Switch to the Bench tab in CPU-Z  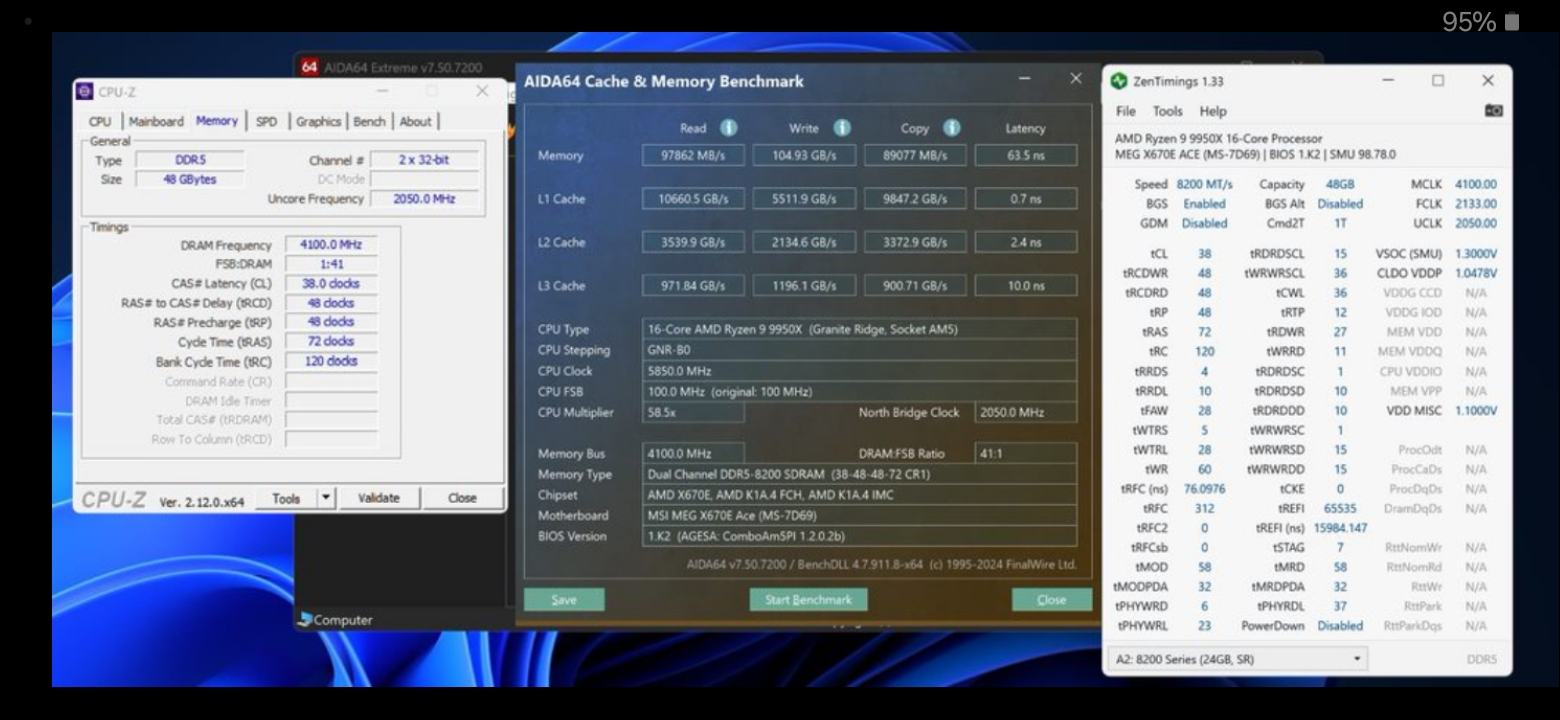[x=369, y=121]
